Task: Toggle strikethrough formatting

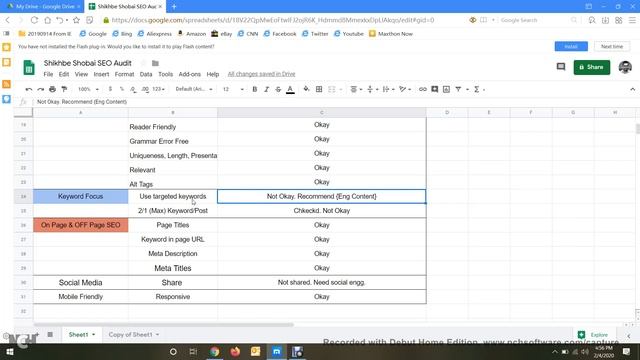Action: pos(278,89)
